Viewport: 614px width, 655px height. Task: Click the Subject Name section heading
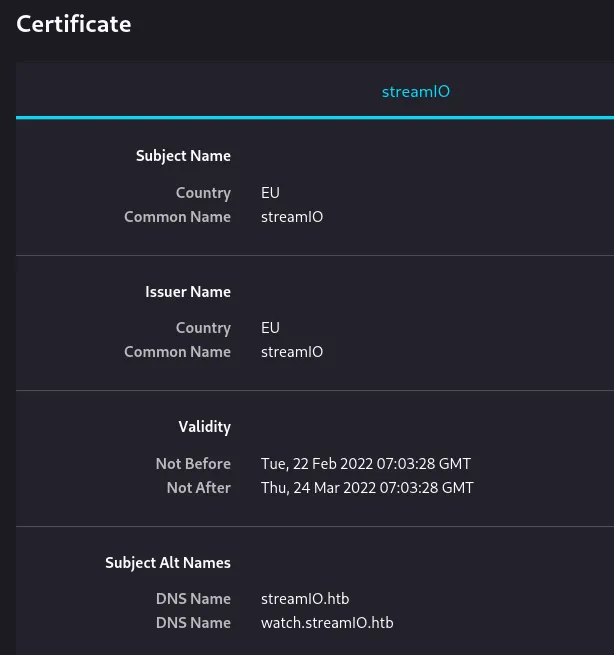tap(183, 156)
